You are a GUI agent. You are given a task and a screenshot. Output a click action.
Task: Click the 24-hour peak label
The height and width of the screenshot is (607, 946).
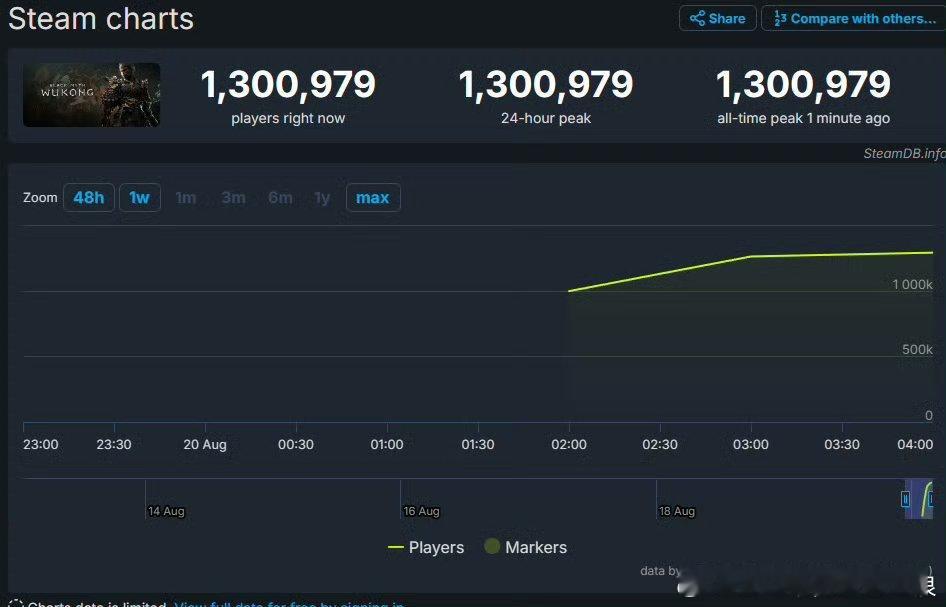click(545, 118)
